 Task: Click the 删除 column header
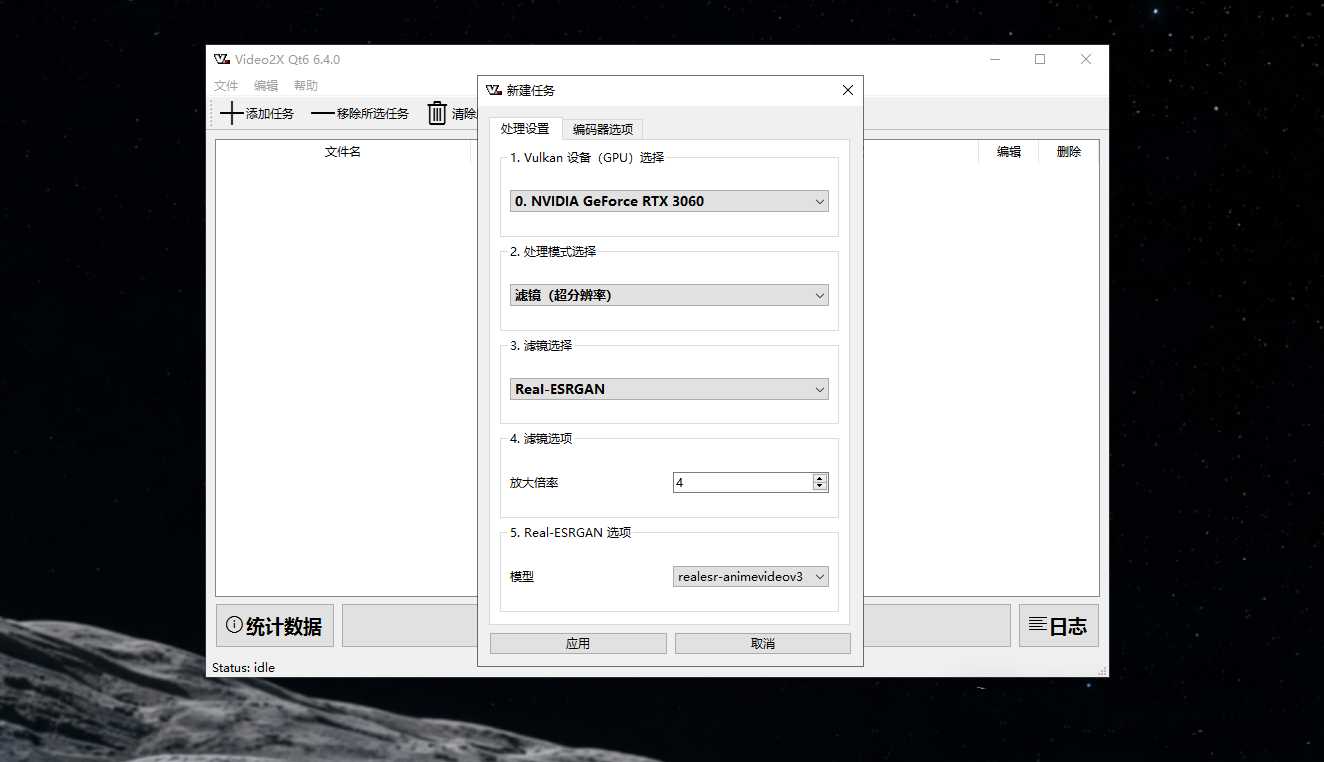click(1069, 152)
